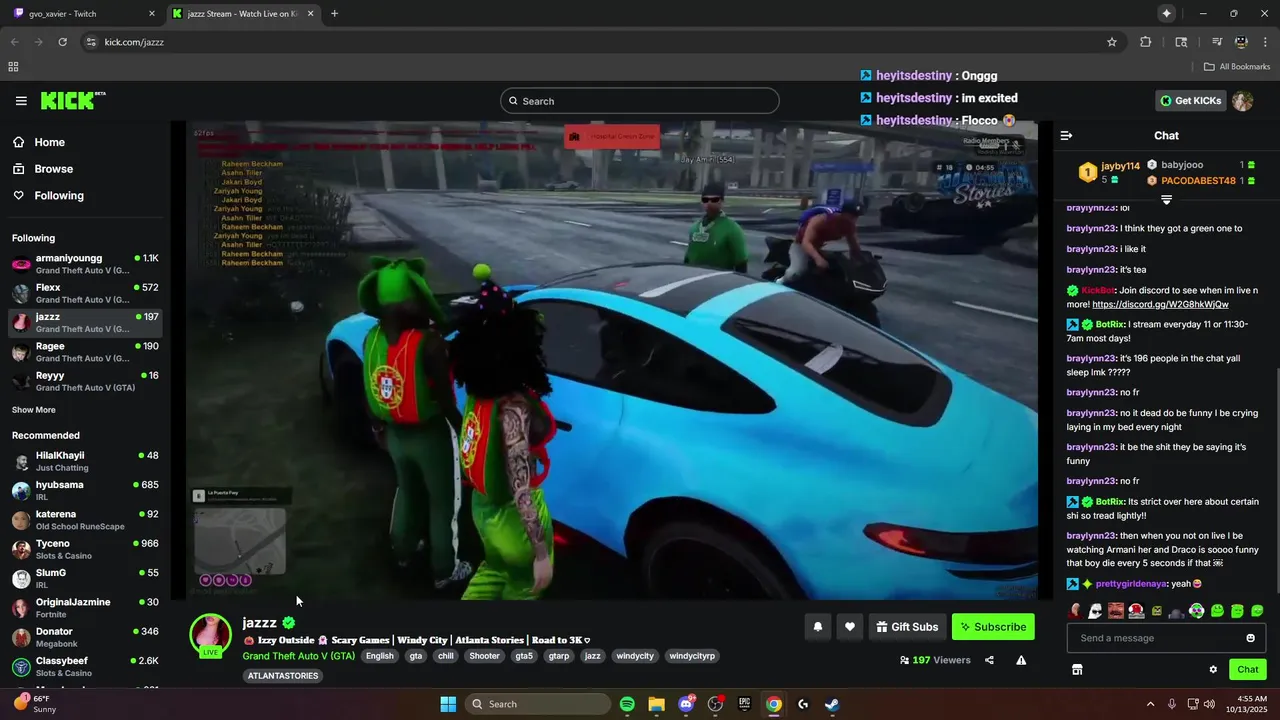Select the English stream tag
1280x720 pixels.
(379, 656)
